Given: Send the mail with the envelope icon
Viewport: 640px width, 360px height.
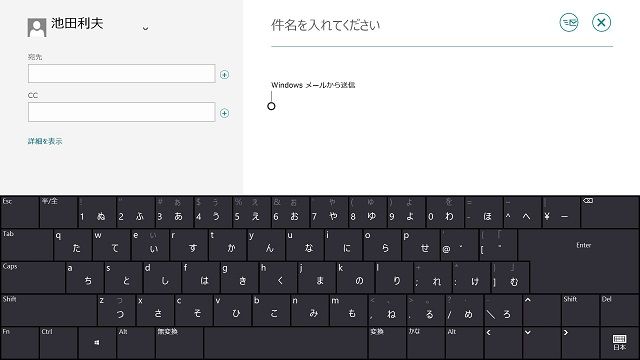Looking at the screenshot, I should 569,22.
